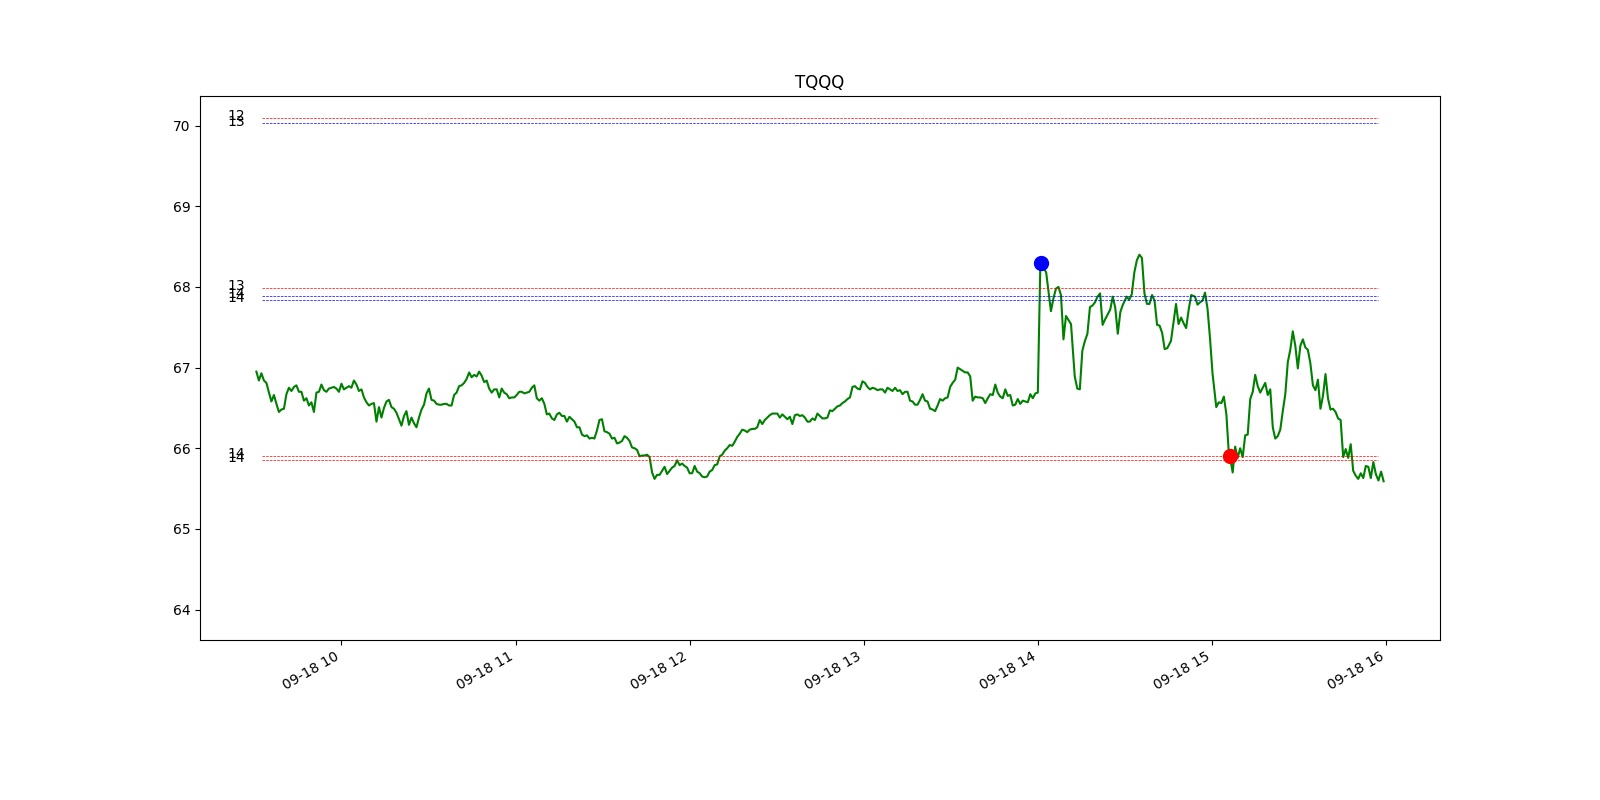Click the y-axis label 70
The image size is (1600, 800).
(181, 126)
